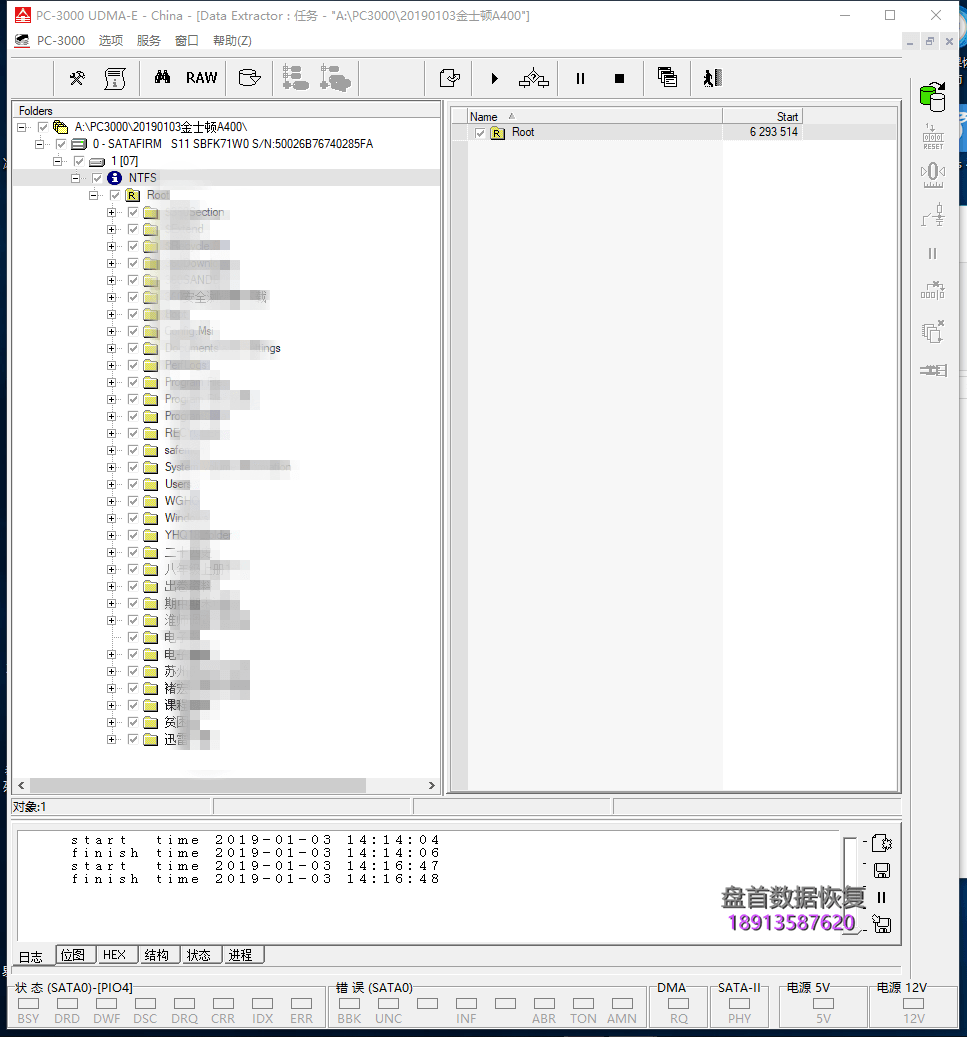Select the 日志 tab
Image resolution: width=967 pixels, height=1037 pixels.
coord(31,957)
